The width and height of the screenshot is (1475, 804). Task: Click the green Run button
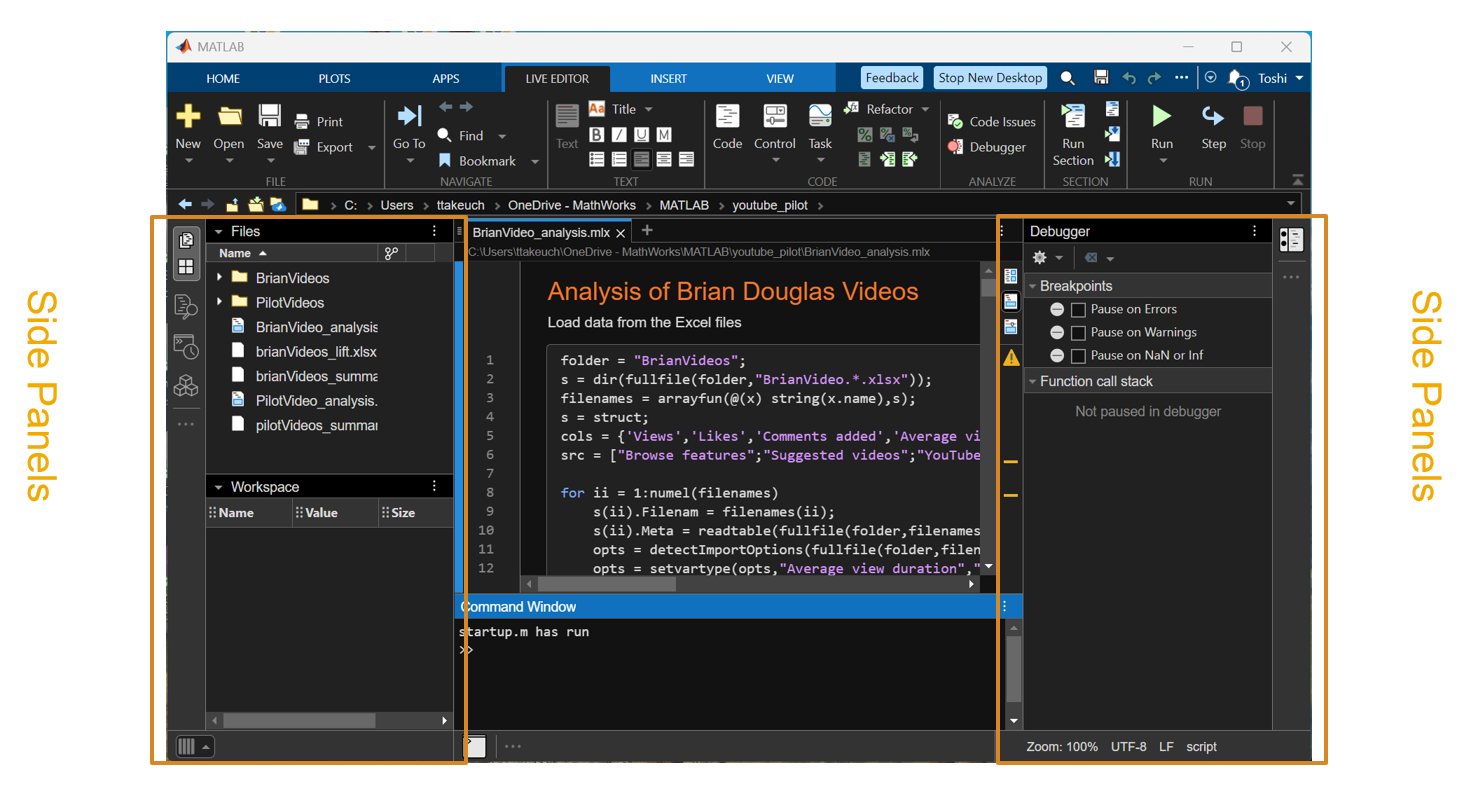(x=1161, y=117)
